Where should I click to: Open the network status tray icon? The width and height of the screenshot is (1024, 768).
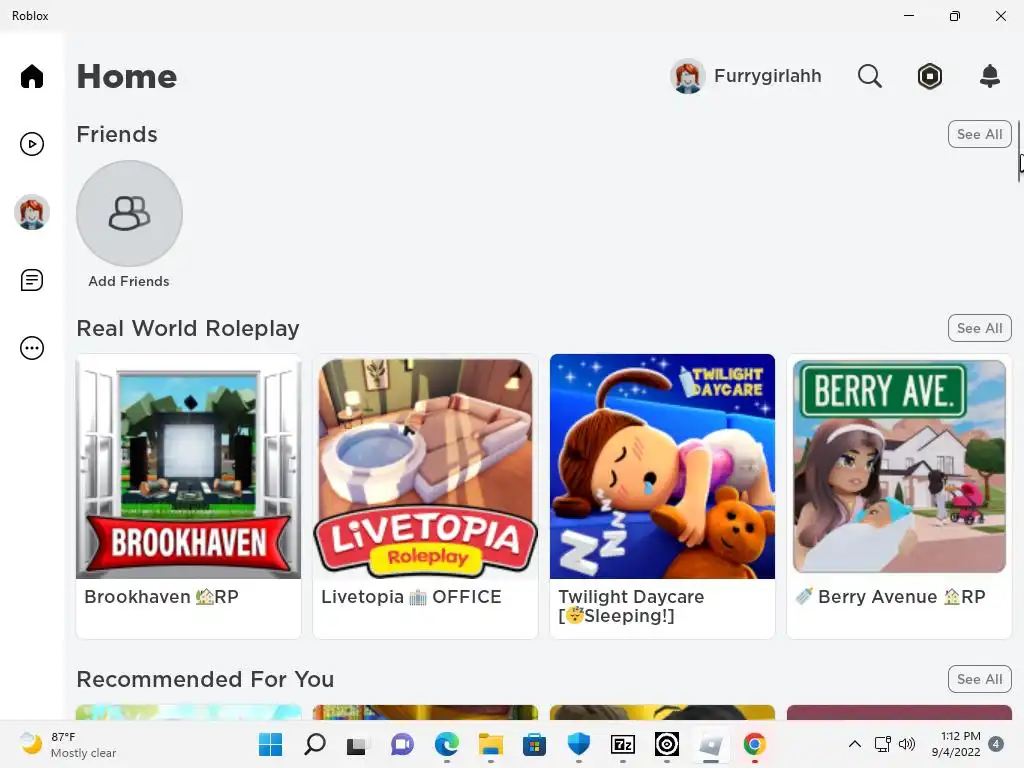coord(882,744)
